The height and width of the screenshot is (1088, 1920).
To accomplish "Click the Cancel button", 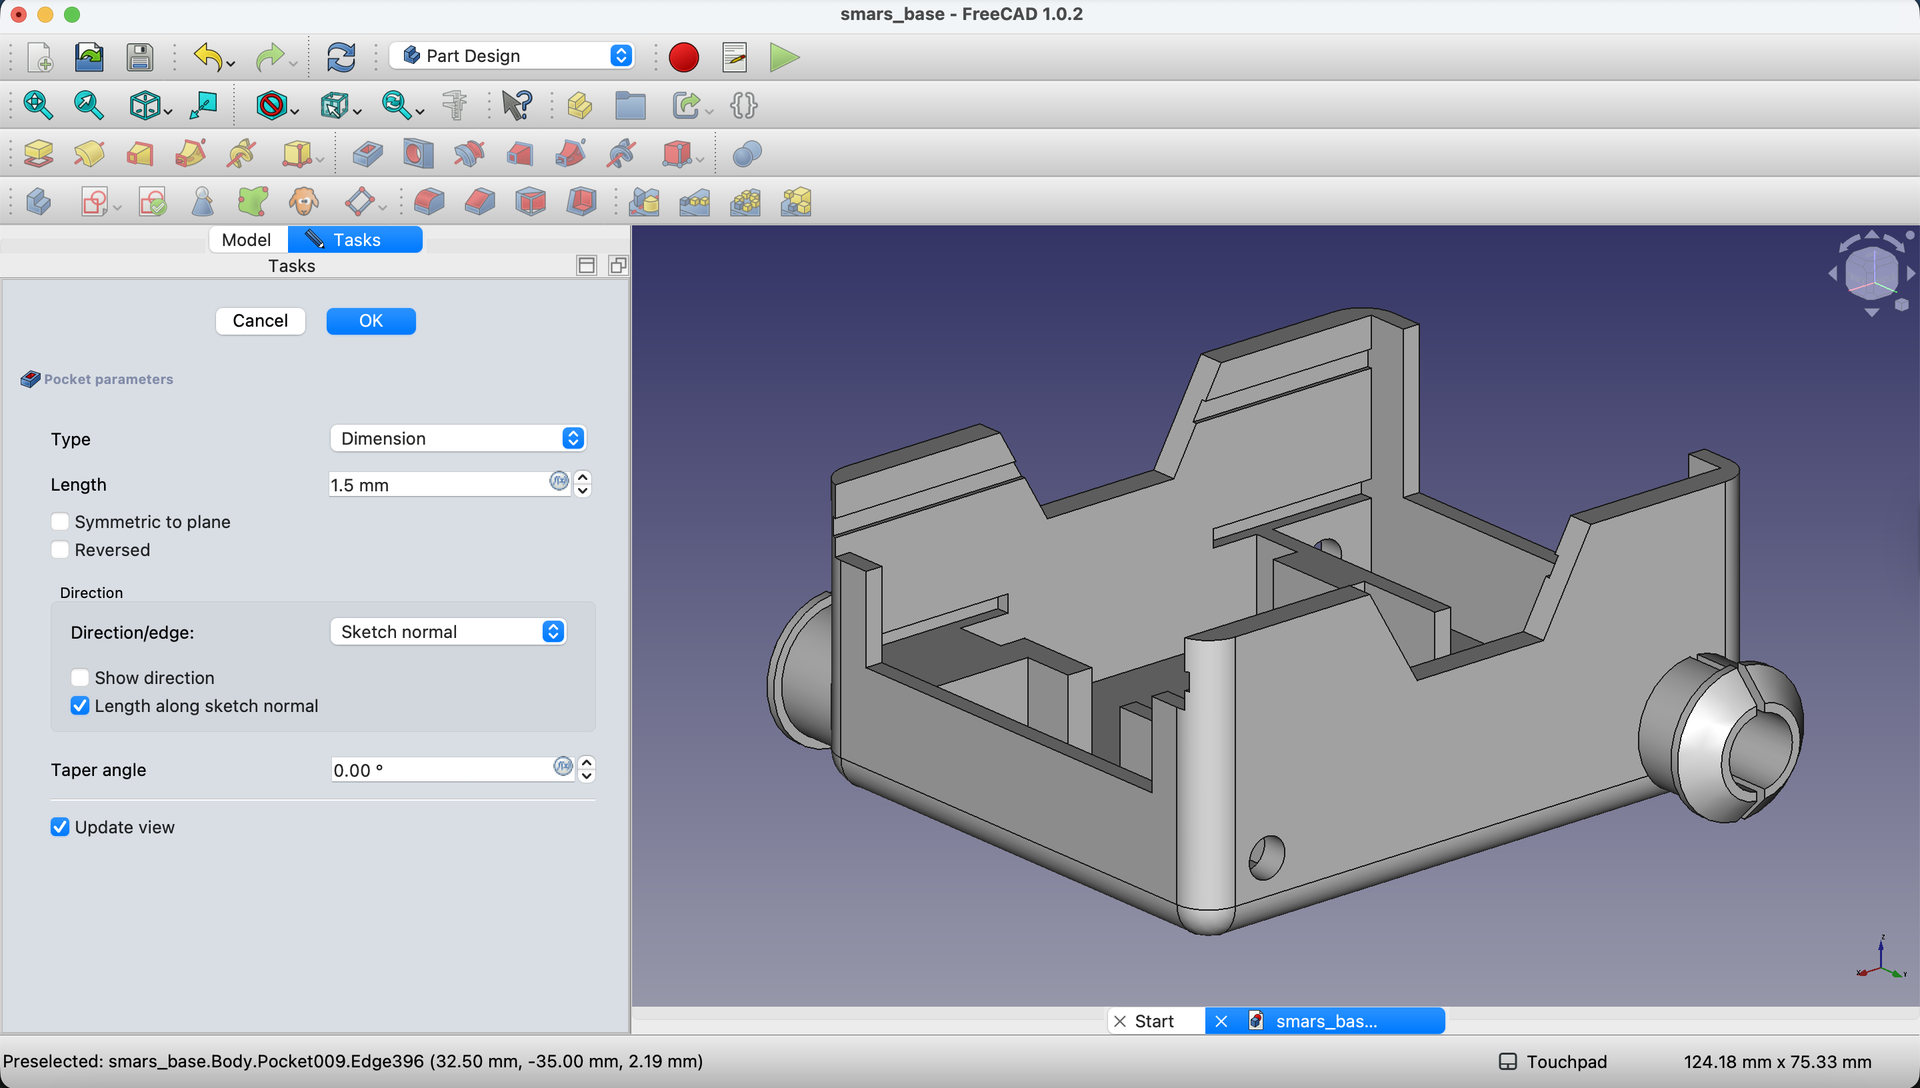I will click(x=260, y=321).
